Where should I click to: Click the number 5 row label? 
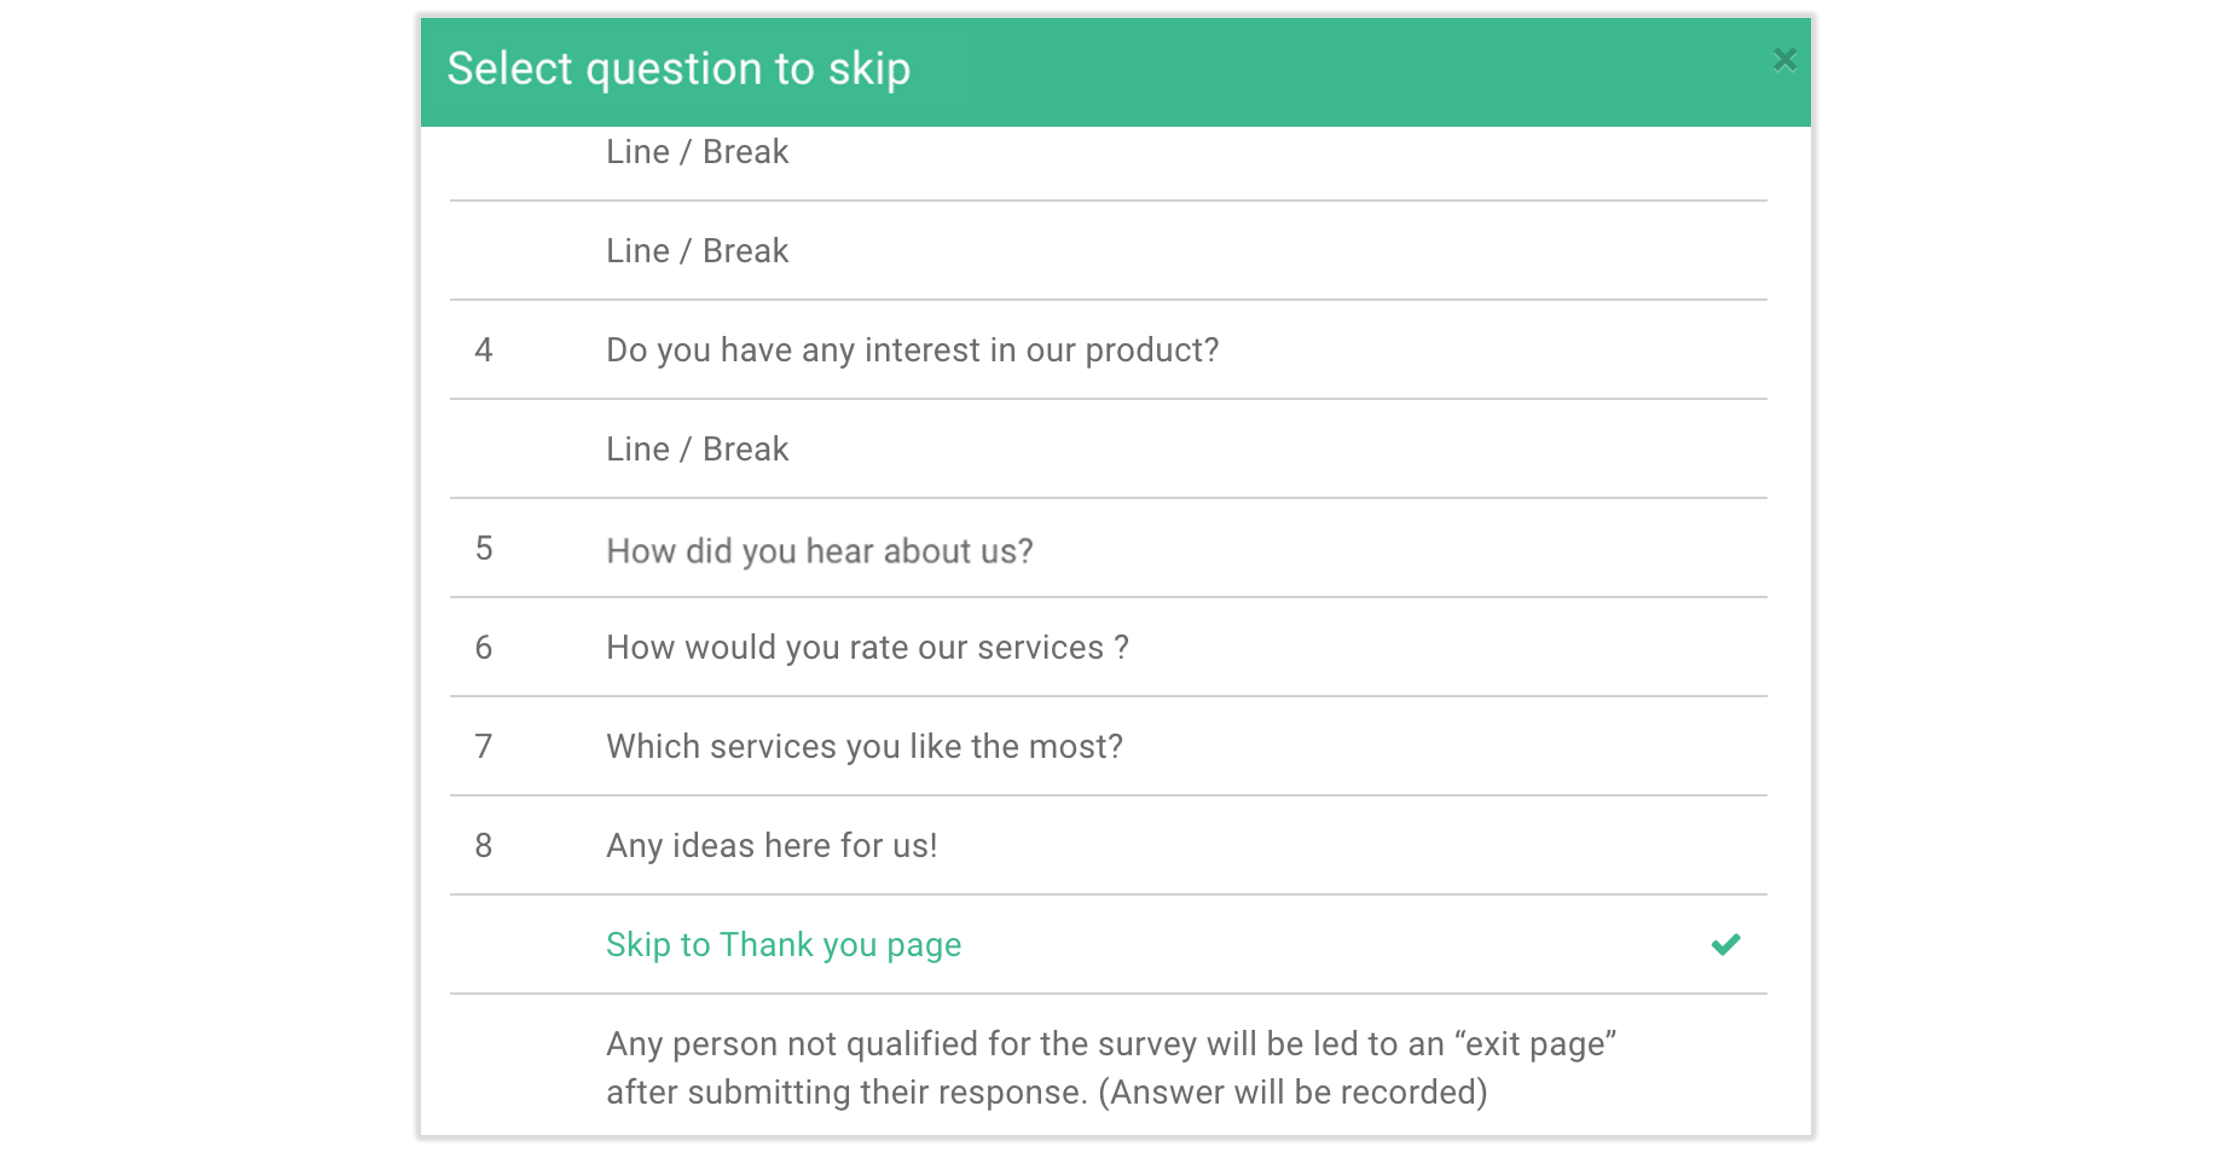[x=484, y=549]
